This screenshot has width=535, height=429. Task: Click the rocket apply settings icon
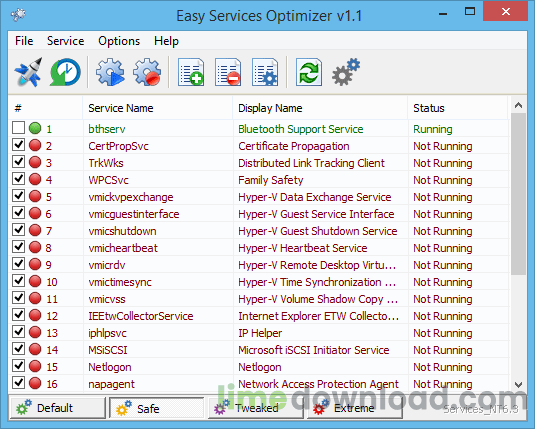[29, 72]
